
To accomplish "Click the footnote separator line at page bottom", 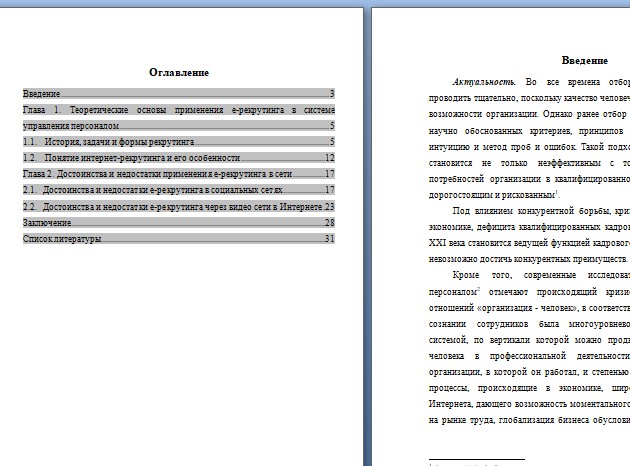I will tap(475, 460).
